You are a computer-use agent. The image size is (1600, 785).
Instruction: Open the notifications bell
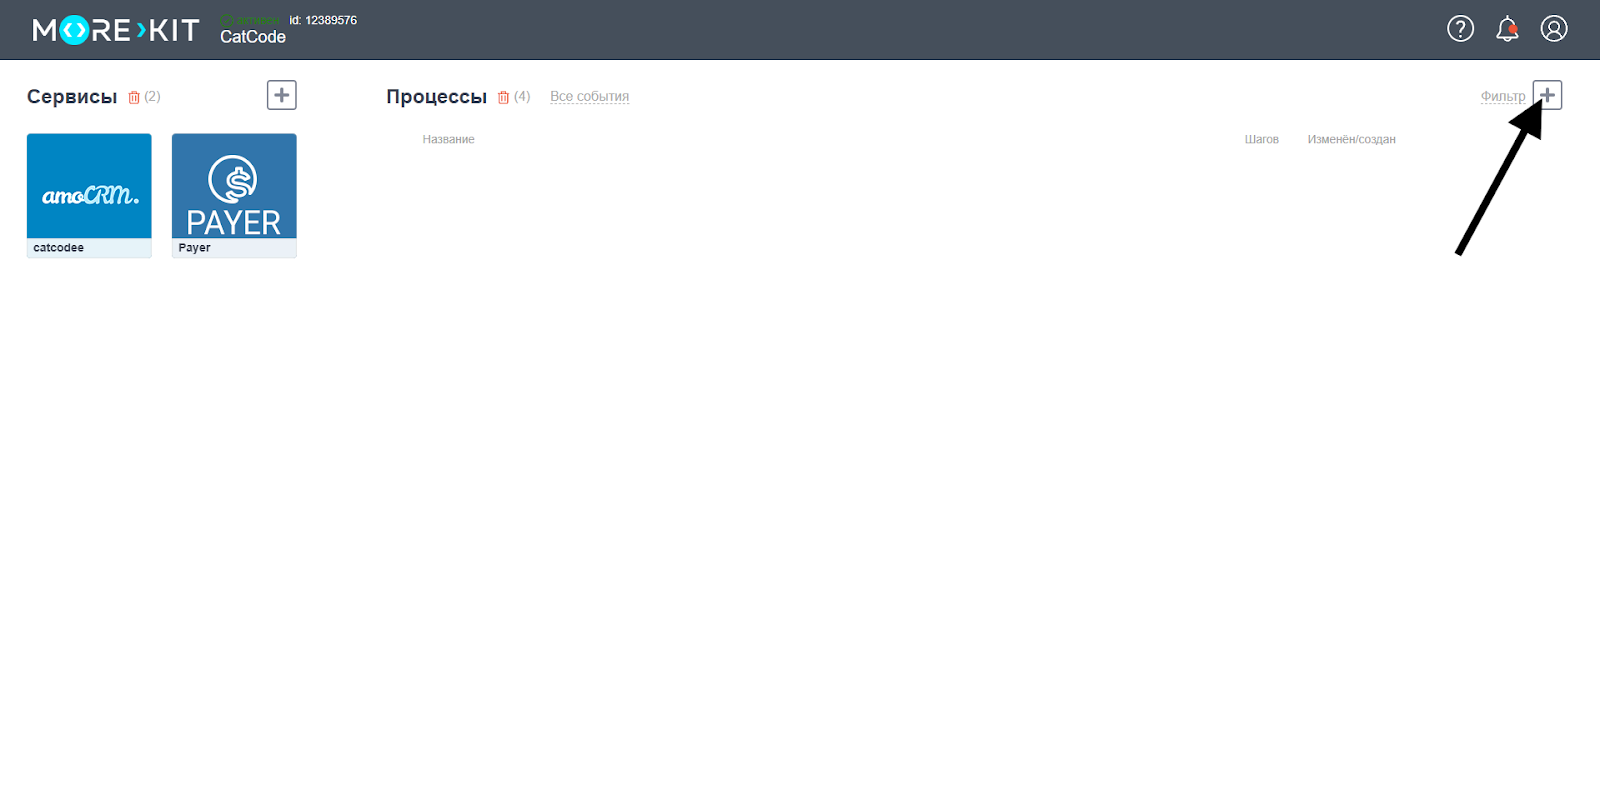pos(1507,29)
